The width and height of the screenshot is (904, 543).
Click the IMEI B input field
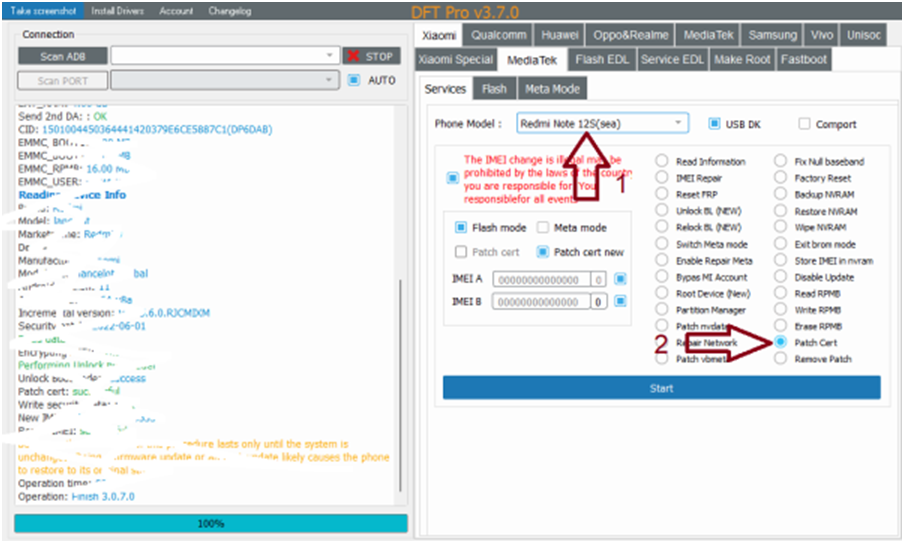[x=541, y=301]
